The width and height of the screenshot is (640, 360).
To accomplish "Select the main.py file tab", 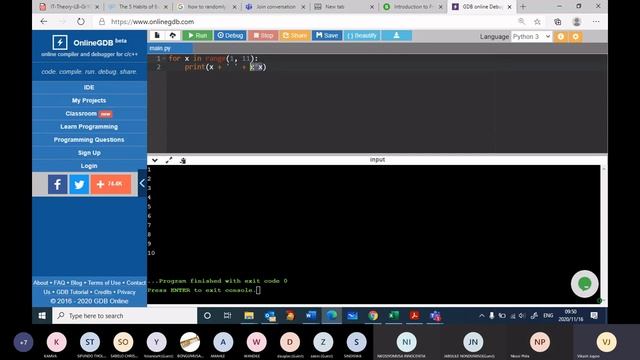I will (160, 48).
